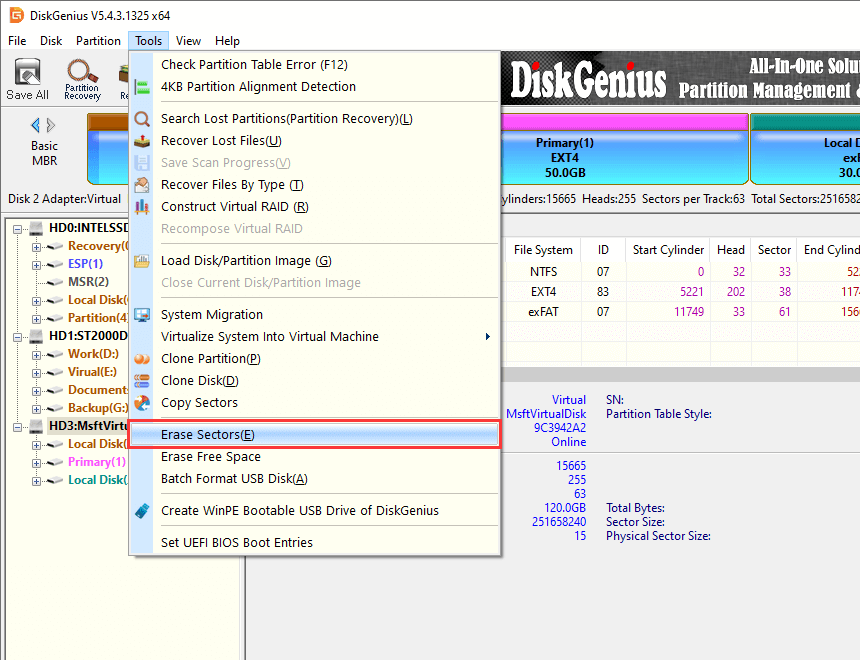Click the Save All toolbar icon
This screenshot has width=860, height=660.
pos(27,78)
